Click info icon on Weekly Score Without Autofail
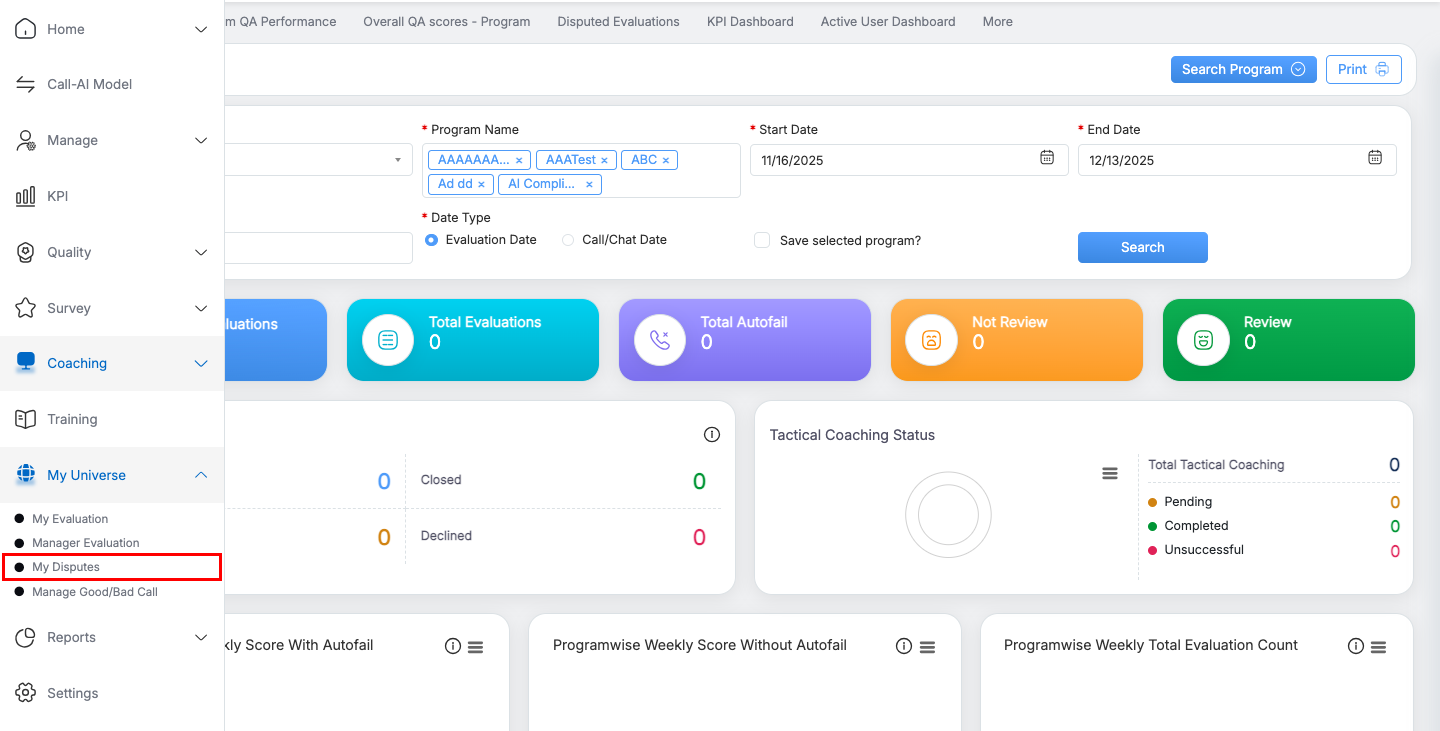 (904, 647)
